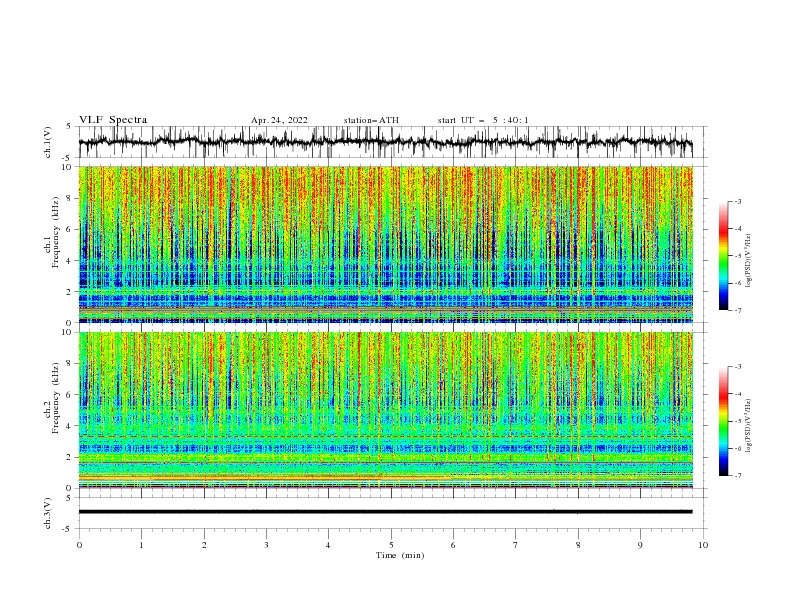Click ch.2 frequency tick label '4'
Viewport: 792px width, 612px height.
[69, 426]
